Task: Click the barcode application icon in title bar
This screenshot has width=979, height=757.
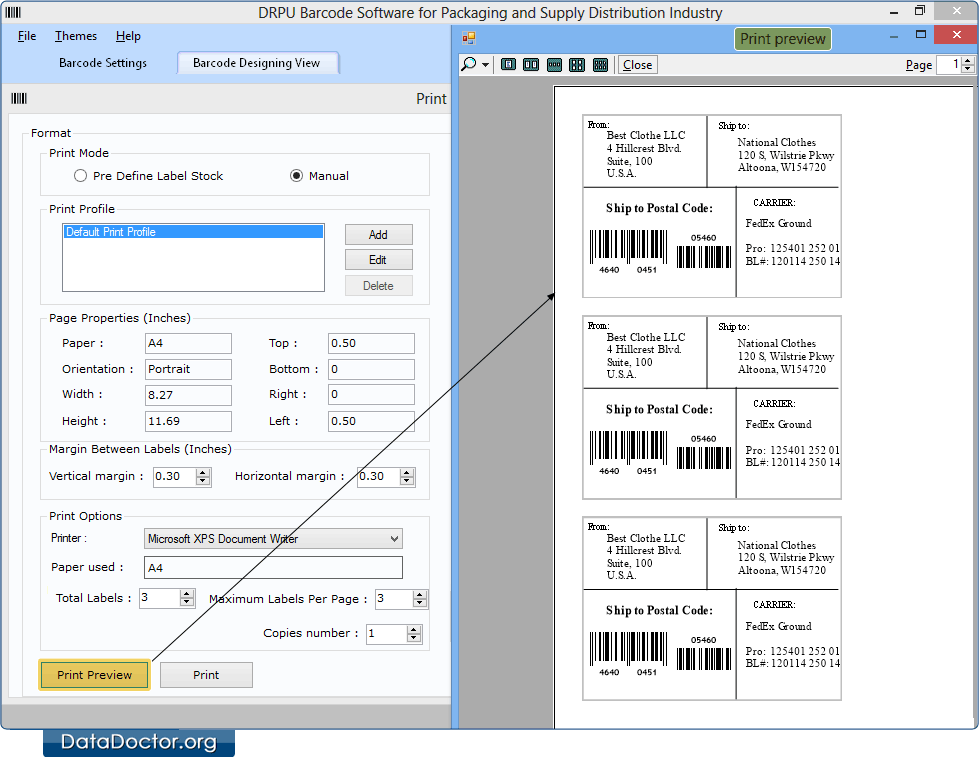Action: tap(13, 12)
